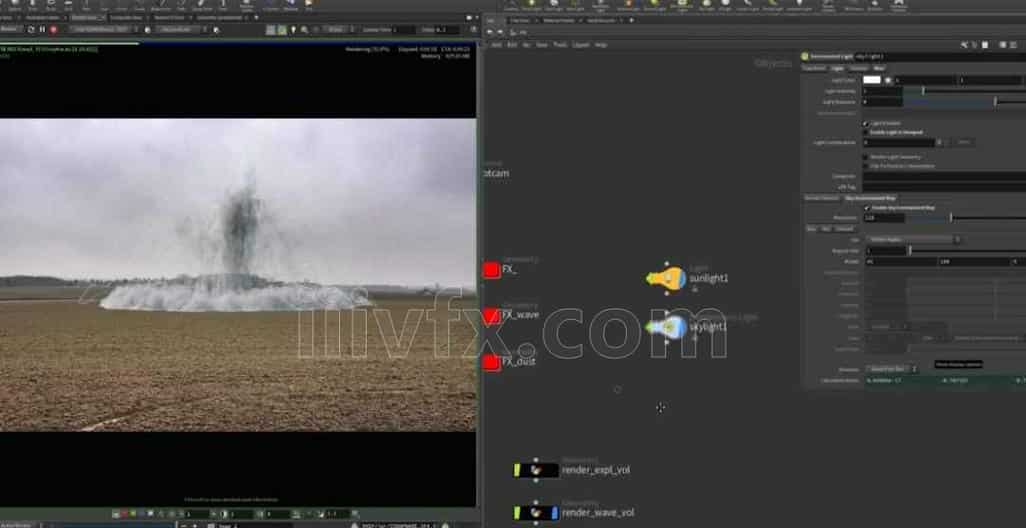Click the Categories input field
This screenshot has height=528, width=1026.
[944, 176]
